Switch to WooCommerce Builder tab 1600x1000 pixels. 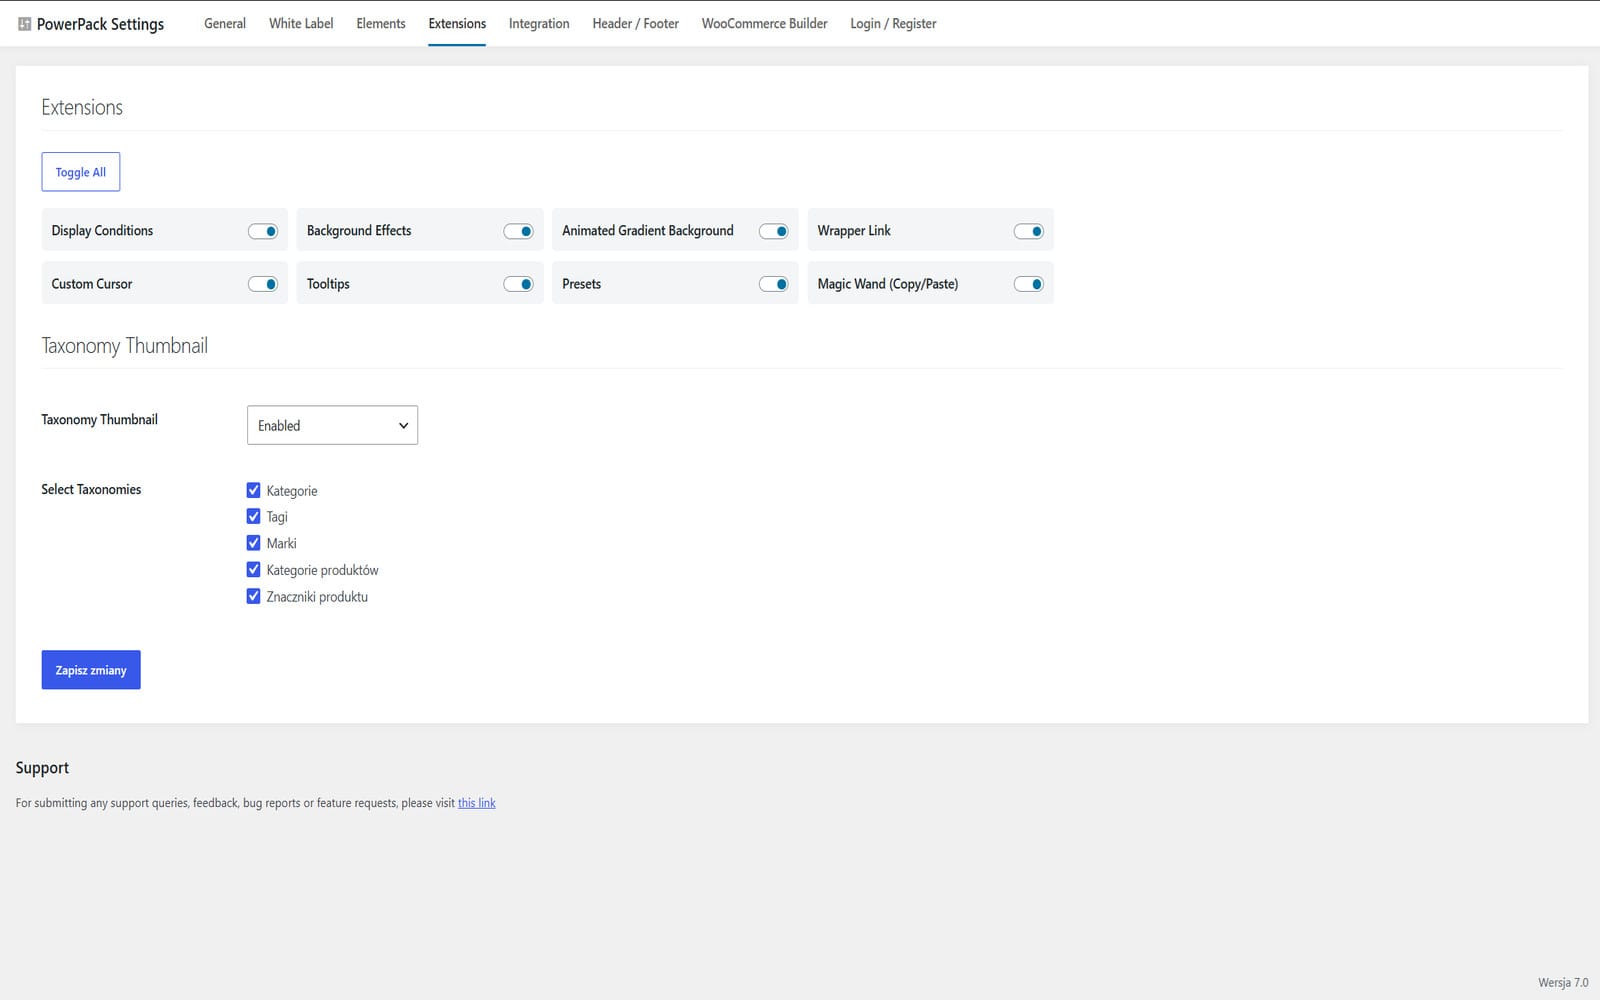764,24
